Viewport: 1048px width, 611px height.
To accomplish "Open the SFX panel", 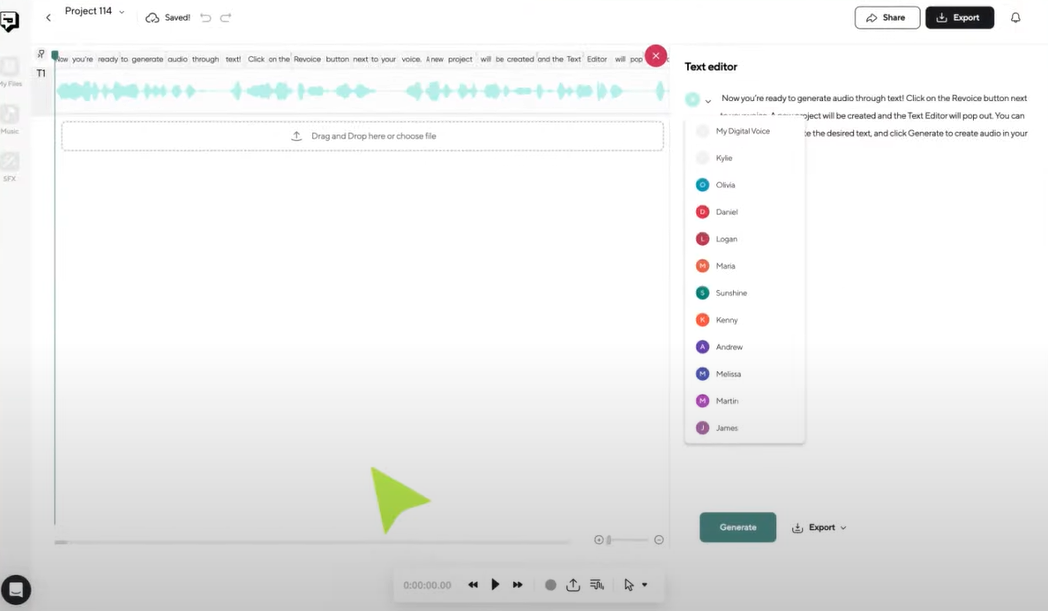I will [x=11, y=160].
